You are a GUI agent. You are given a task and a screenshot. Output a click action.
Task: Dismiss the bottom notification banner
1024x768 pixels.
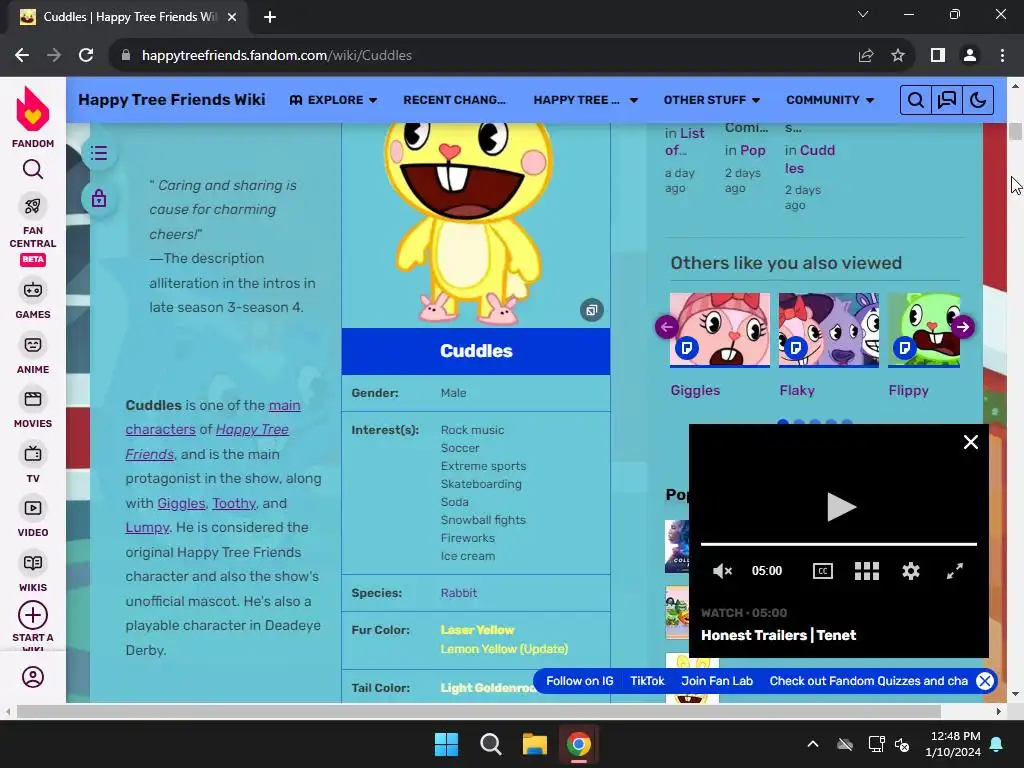coord(985,681)
